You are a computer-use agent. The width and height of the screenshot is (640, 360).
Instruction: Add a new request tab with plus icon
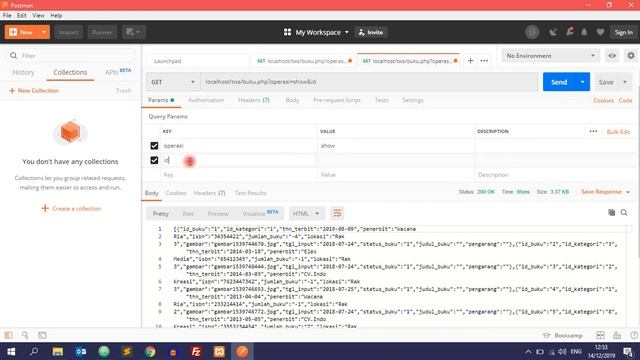(x=470, y=60)
